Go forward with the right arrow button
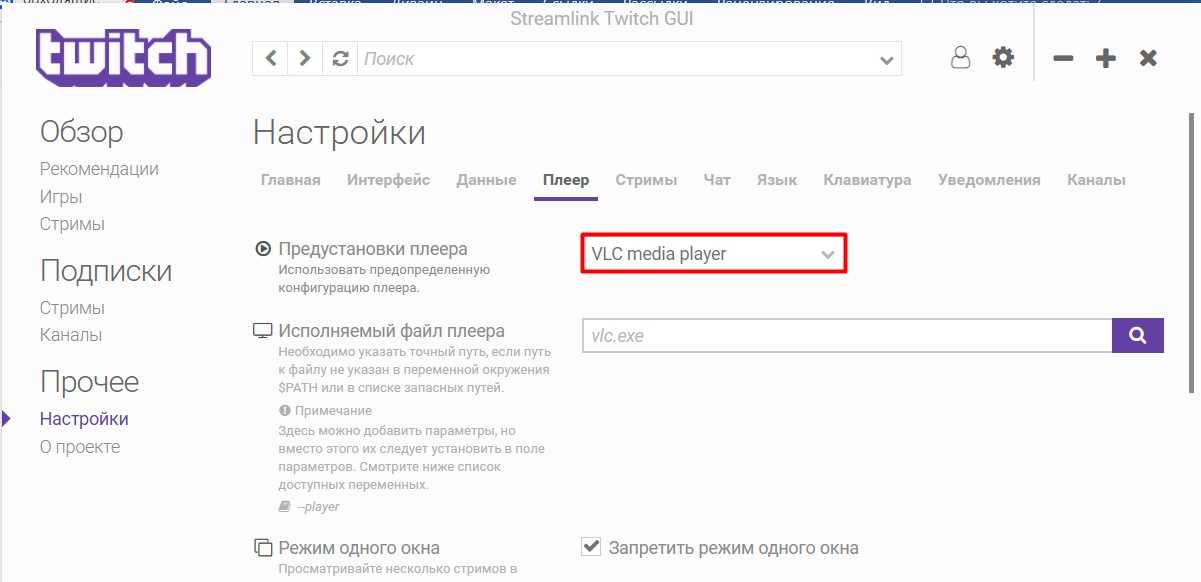 [305, 59]
